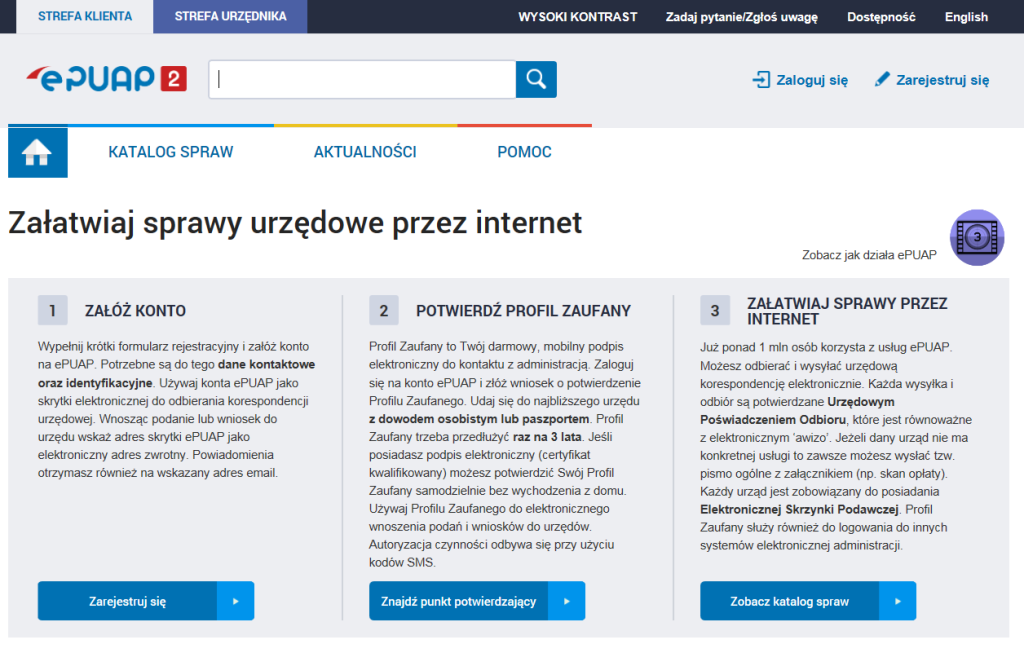Focus the search input field
The height and width of the screenshot is (653, 1024).
[x=361, y=80]
